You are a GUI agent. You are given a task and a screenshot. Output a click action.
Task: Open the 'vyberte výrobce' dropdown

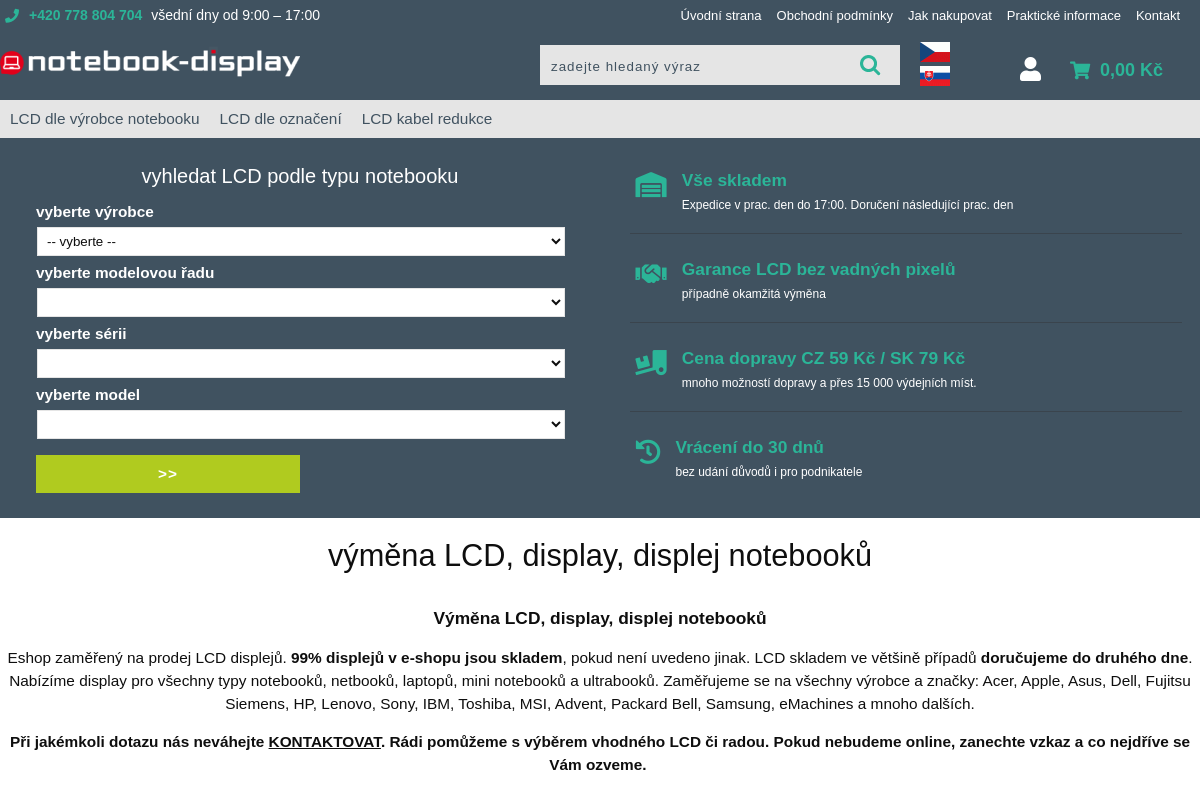pyautogui.click(x=300, y=241)
